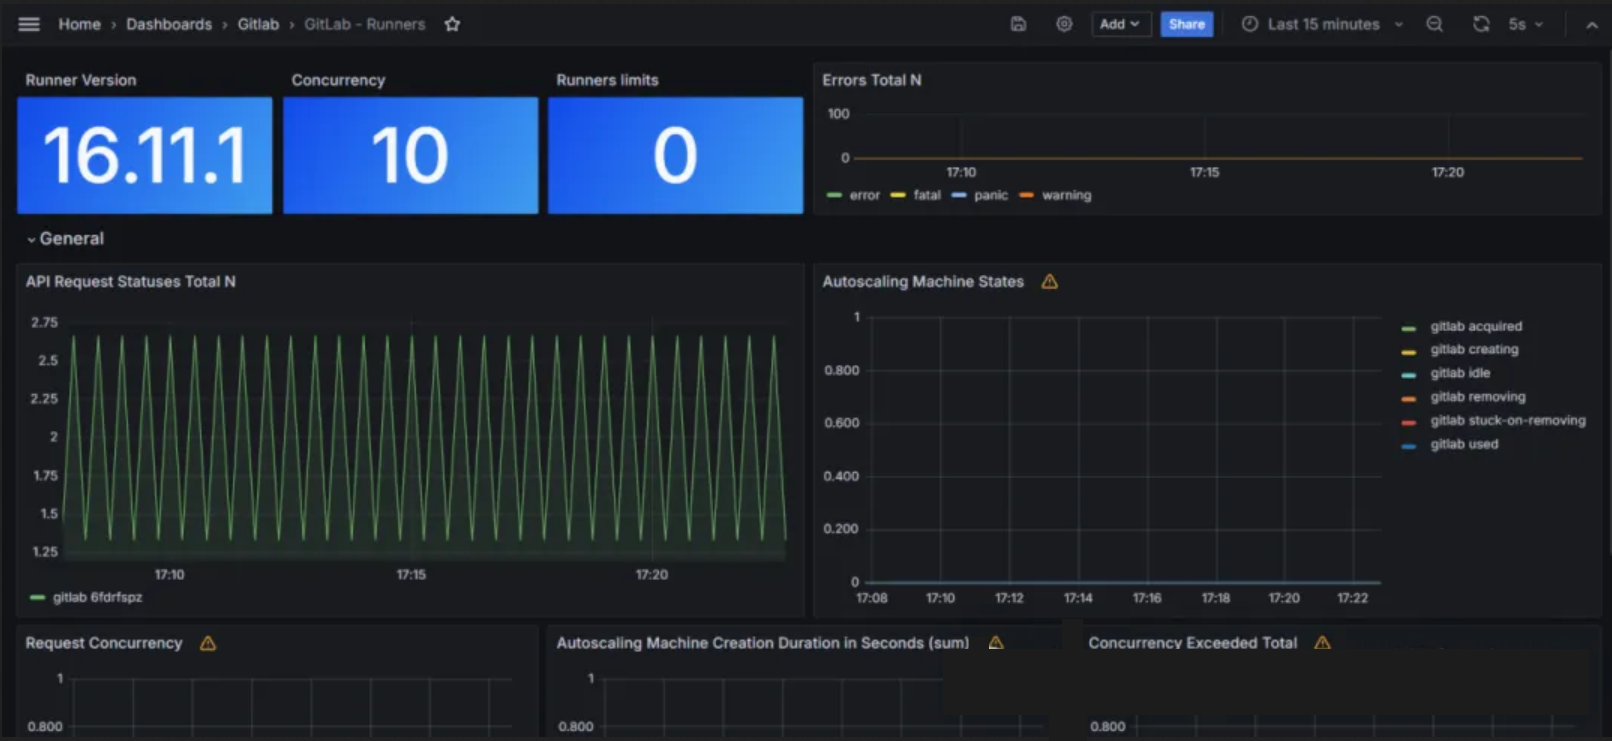Click the green color swatch for gitlab acquired

(1408, 328)
